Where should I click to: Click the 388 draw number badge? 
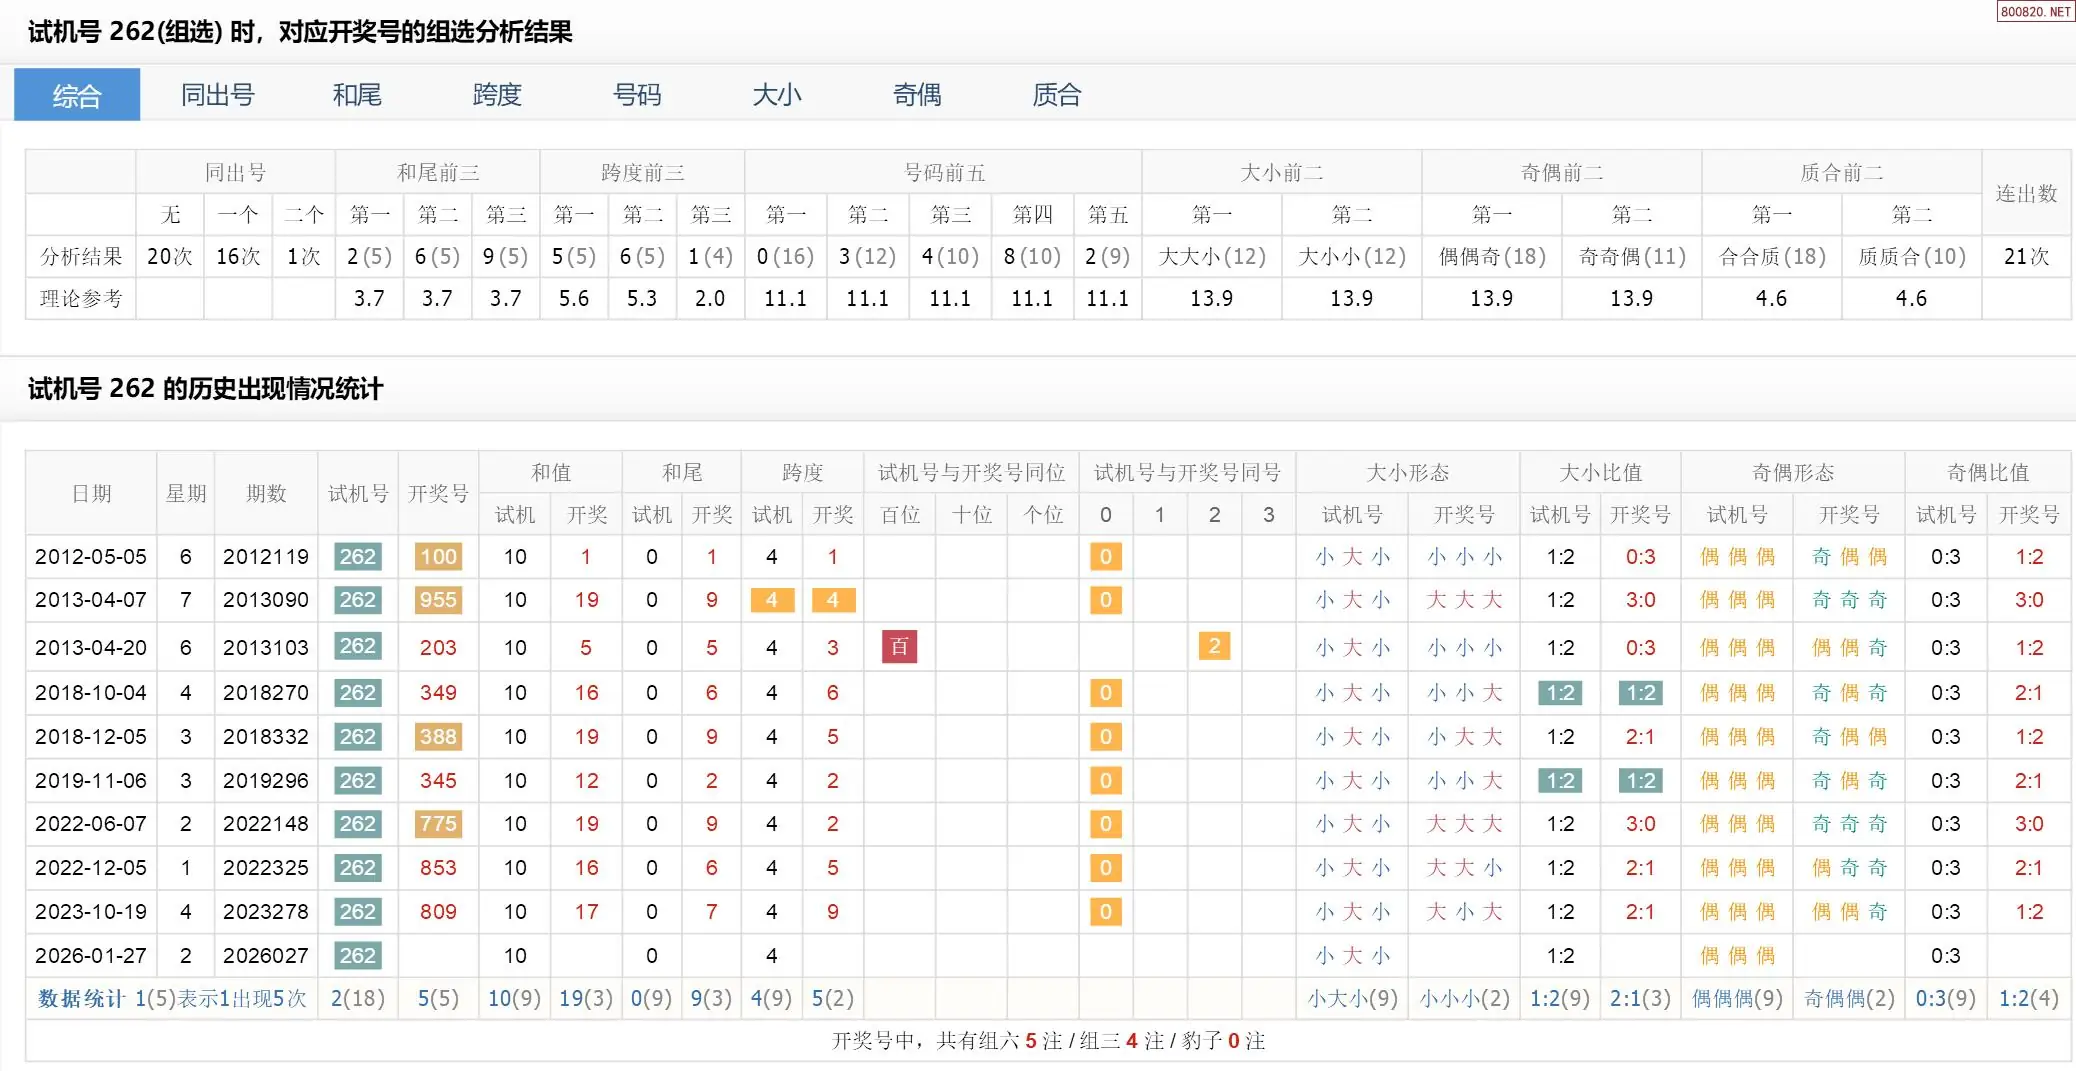pyautogui.click(x=438, y=737)
